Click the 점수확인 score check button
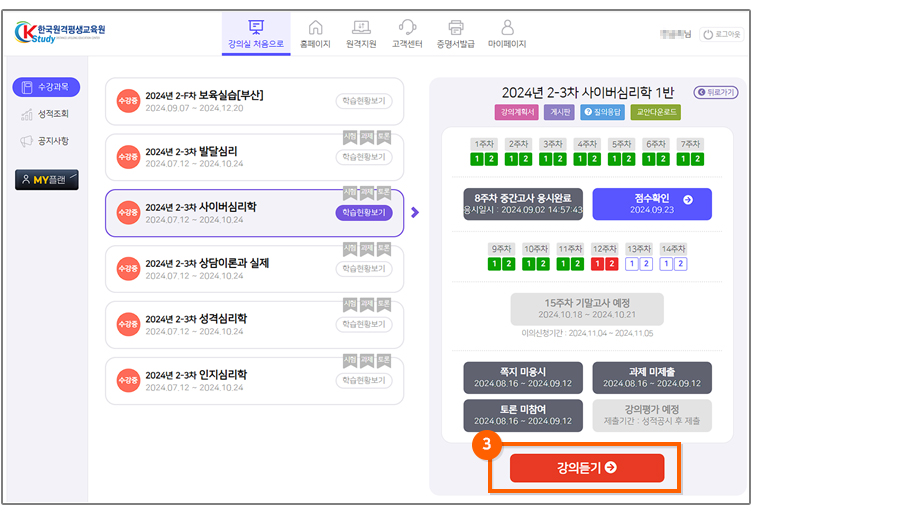900x513 pixels. (652, 204)
